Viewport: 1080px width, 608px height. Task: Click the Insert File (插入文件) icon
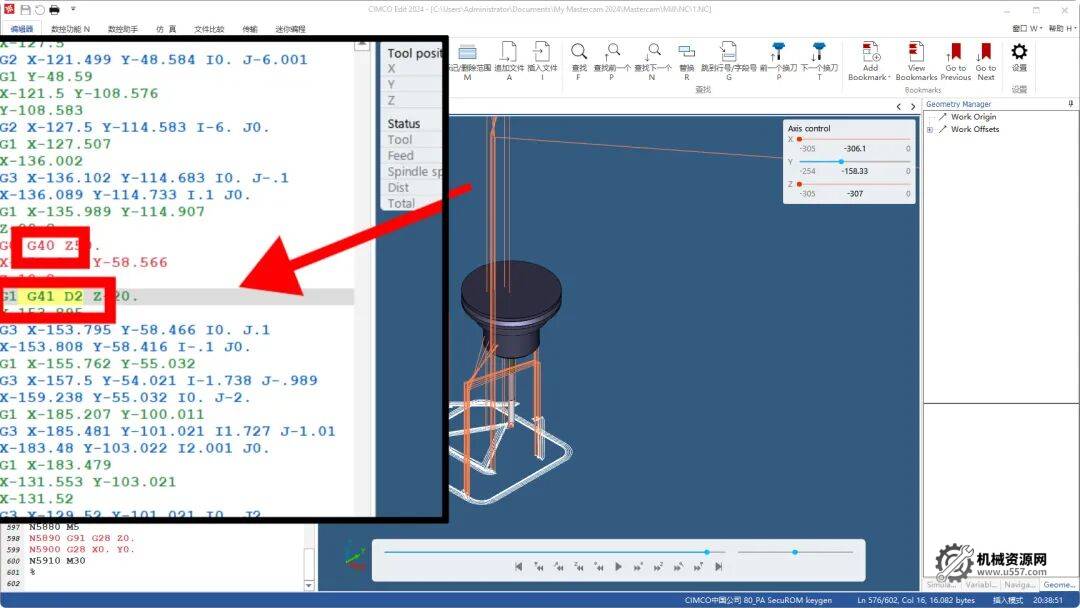tap(541, 54)
